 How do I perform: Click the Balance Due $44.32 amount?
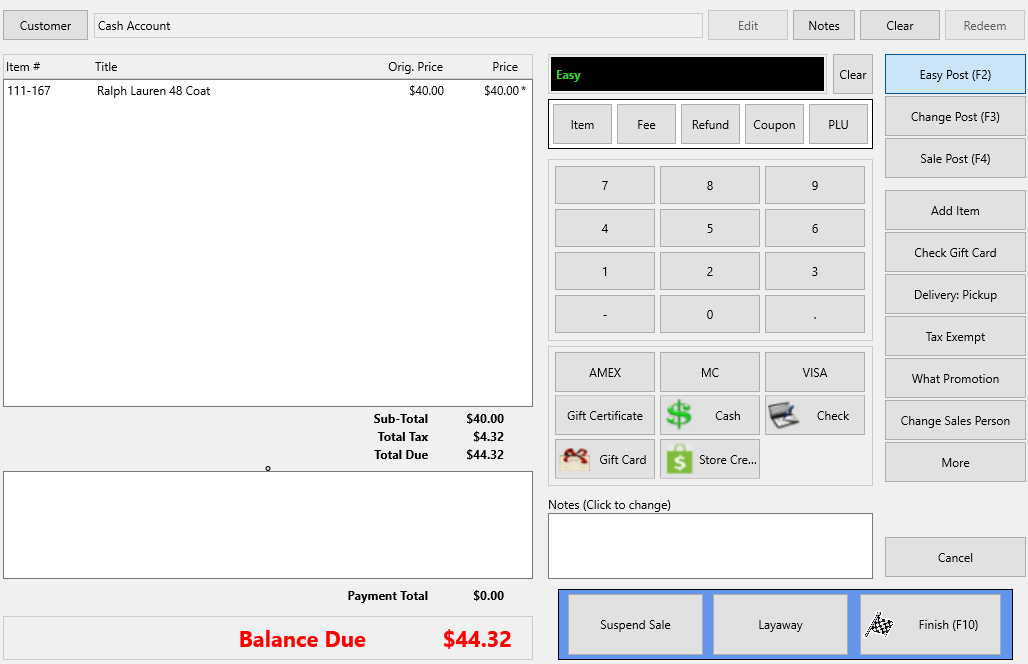[x=477, y=638]
